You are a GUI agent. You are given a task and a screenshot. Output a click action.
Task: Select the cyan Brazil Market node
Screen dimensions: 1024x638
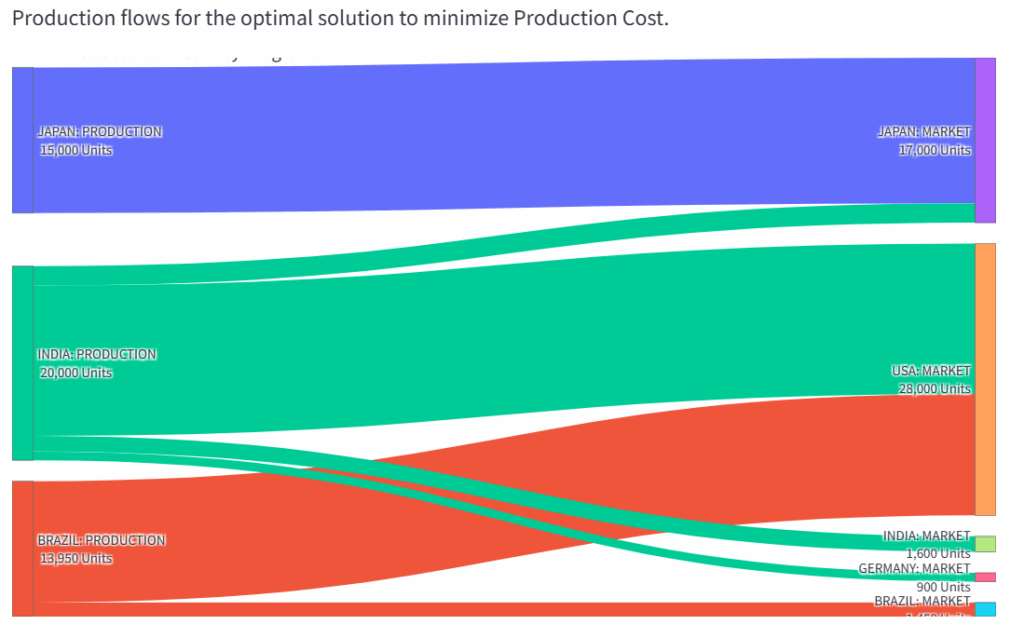pyautogui.click(x=985, y=609)
